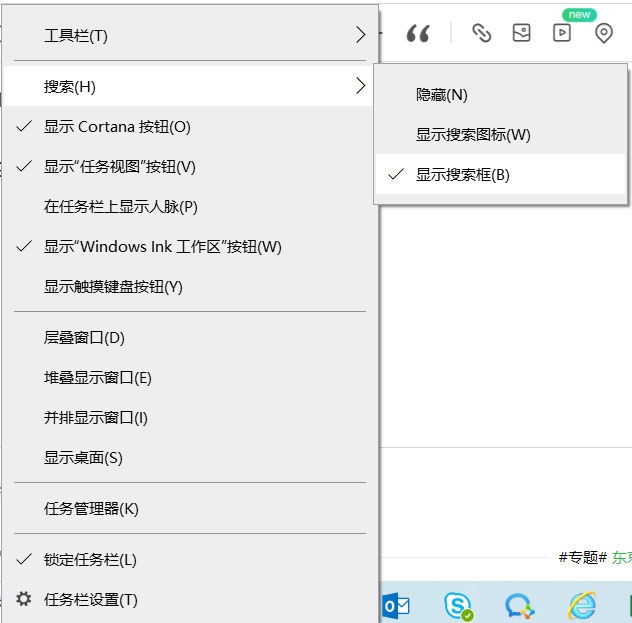Choose 并排显示窗口(I)
This screenshot has height=623, width=632.
[x=189, y=417]
